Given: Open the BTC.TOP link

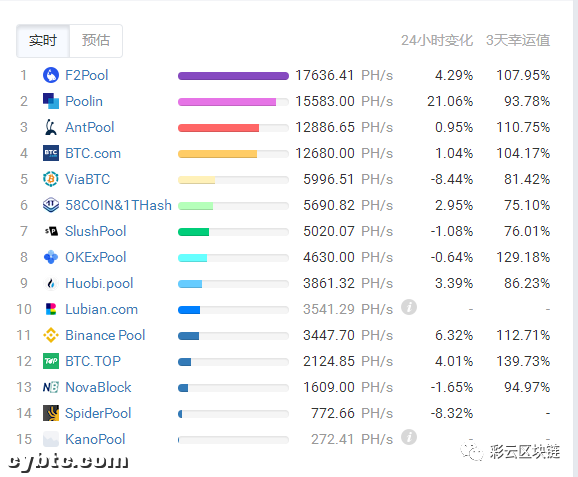Looking at the screenshot, I should (93, 361).
